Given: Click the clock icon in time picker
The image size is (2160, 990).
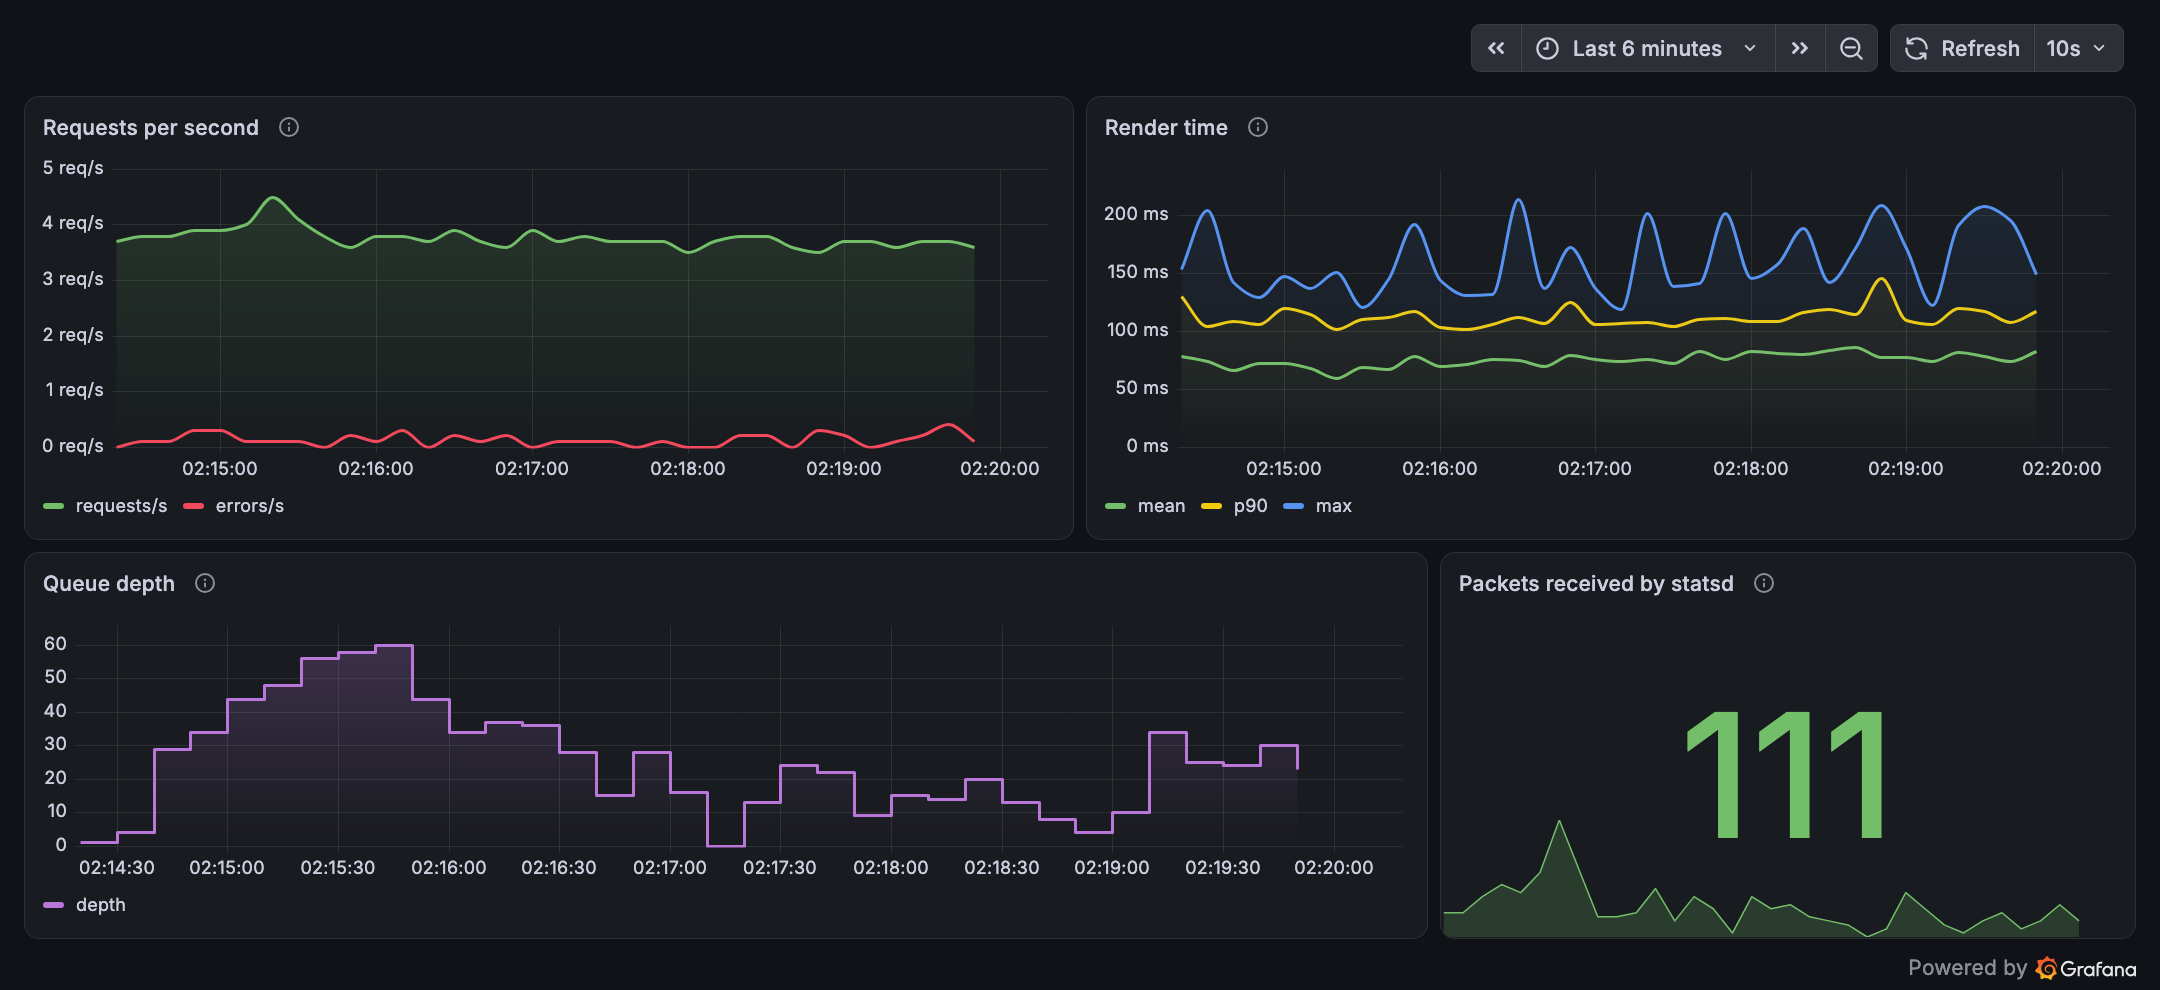Looking at the screenshot, I should [1547, 48].
